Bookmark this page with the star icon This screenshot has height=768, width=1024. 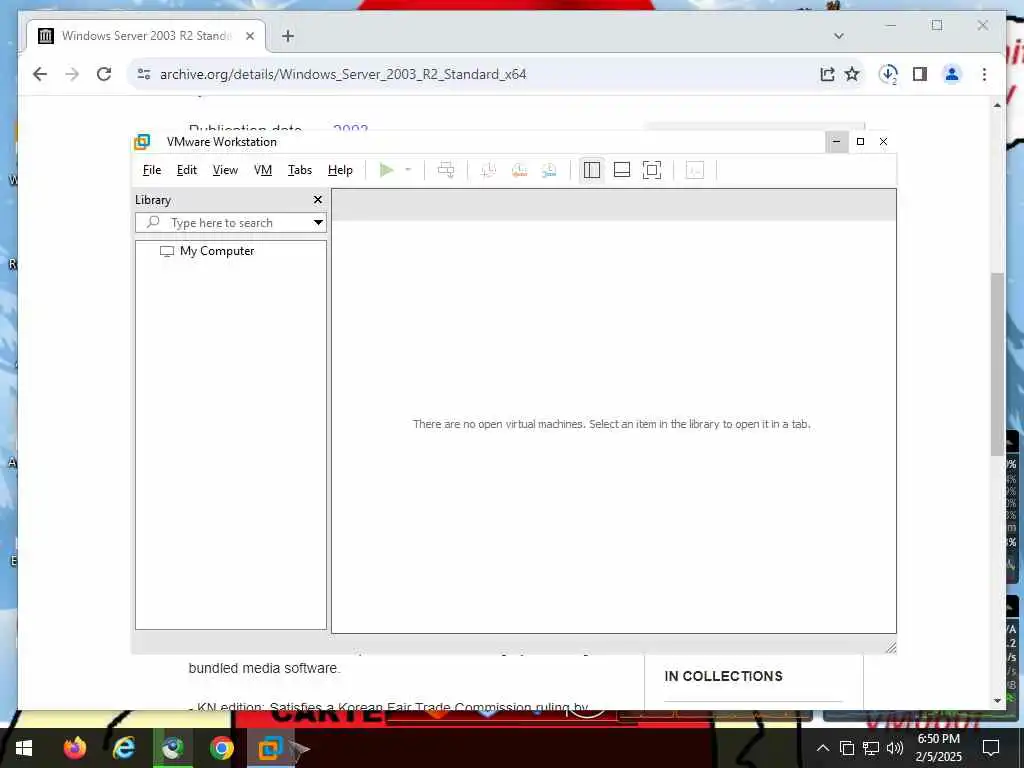tap(852, 74)
